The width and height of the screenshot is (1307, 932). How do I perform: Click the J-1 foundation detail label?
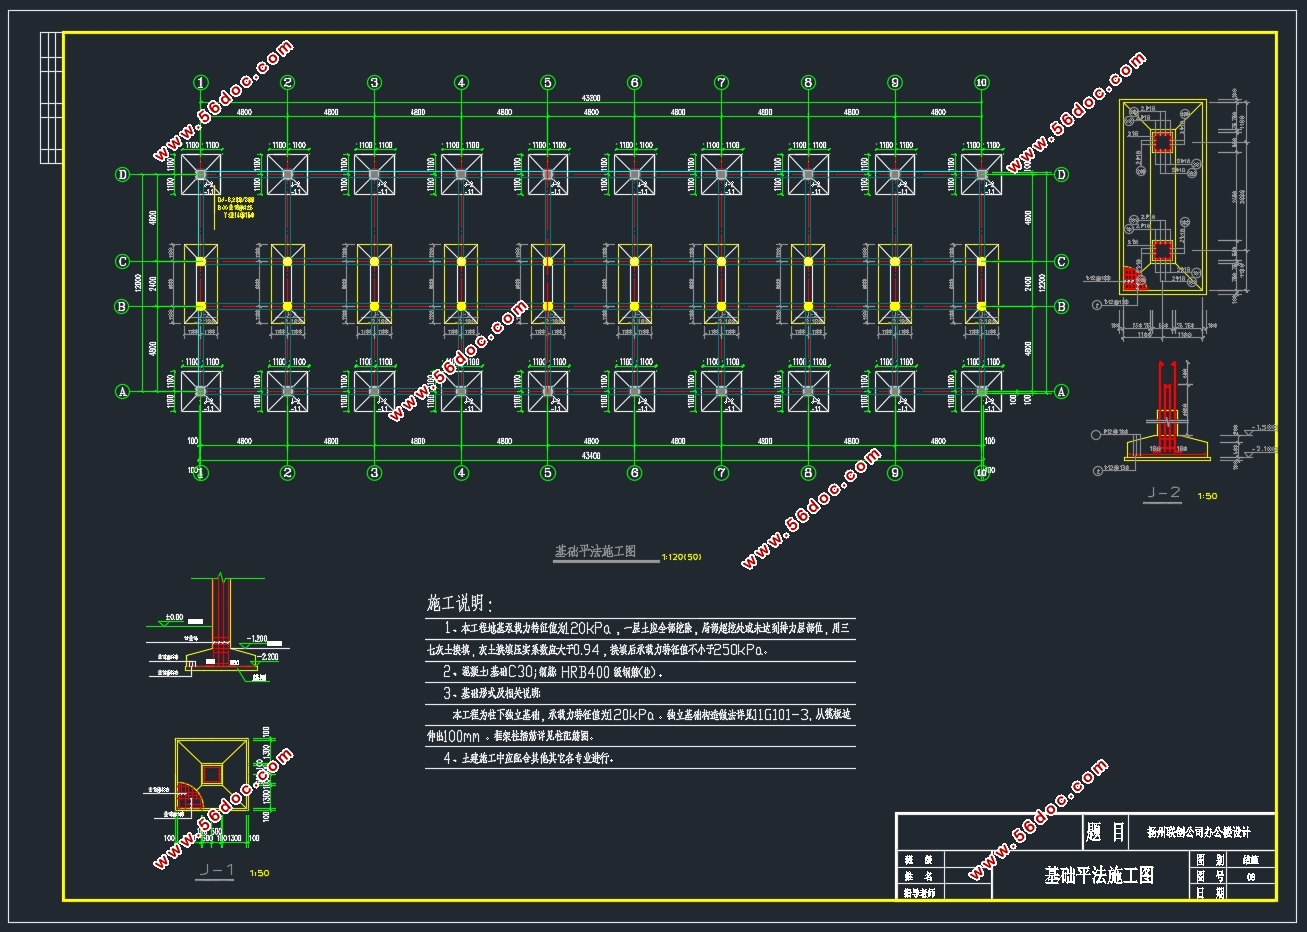216,870
